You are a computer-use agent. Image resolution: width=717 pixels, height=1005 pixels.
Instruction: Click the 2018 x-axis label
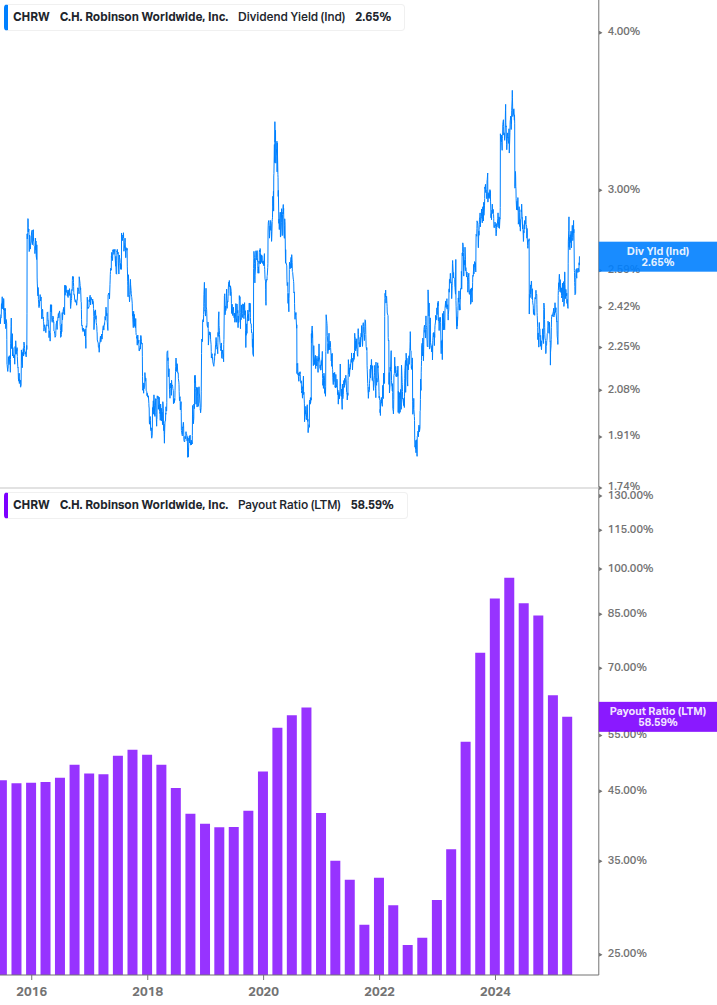coord(147,992)
